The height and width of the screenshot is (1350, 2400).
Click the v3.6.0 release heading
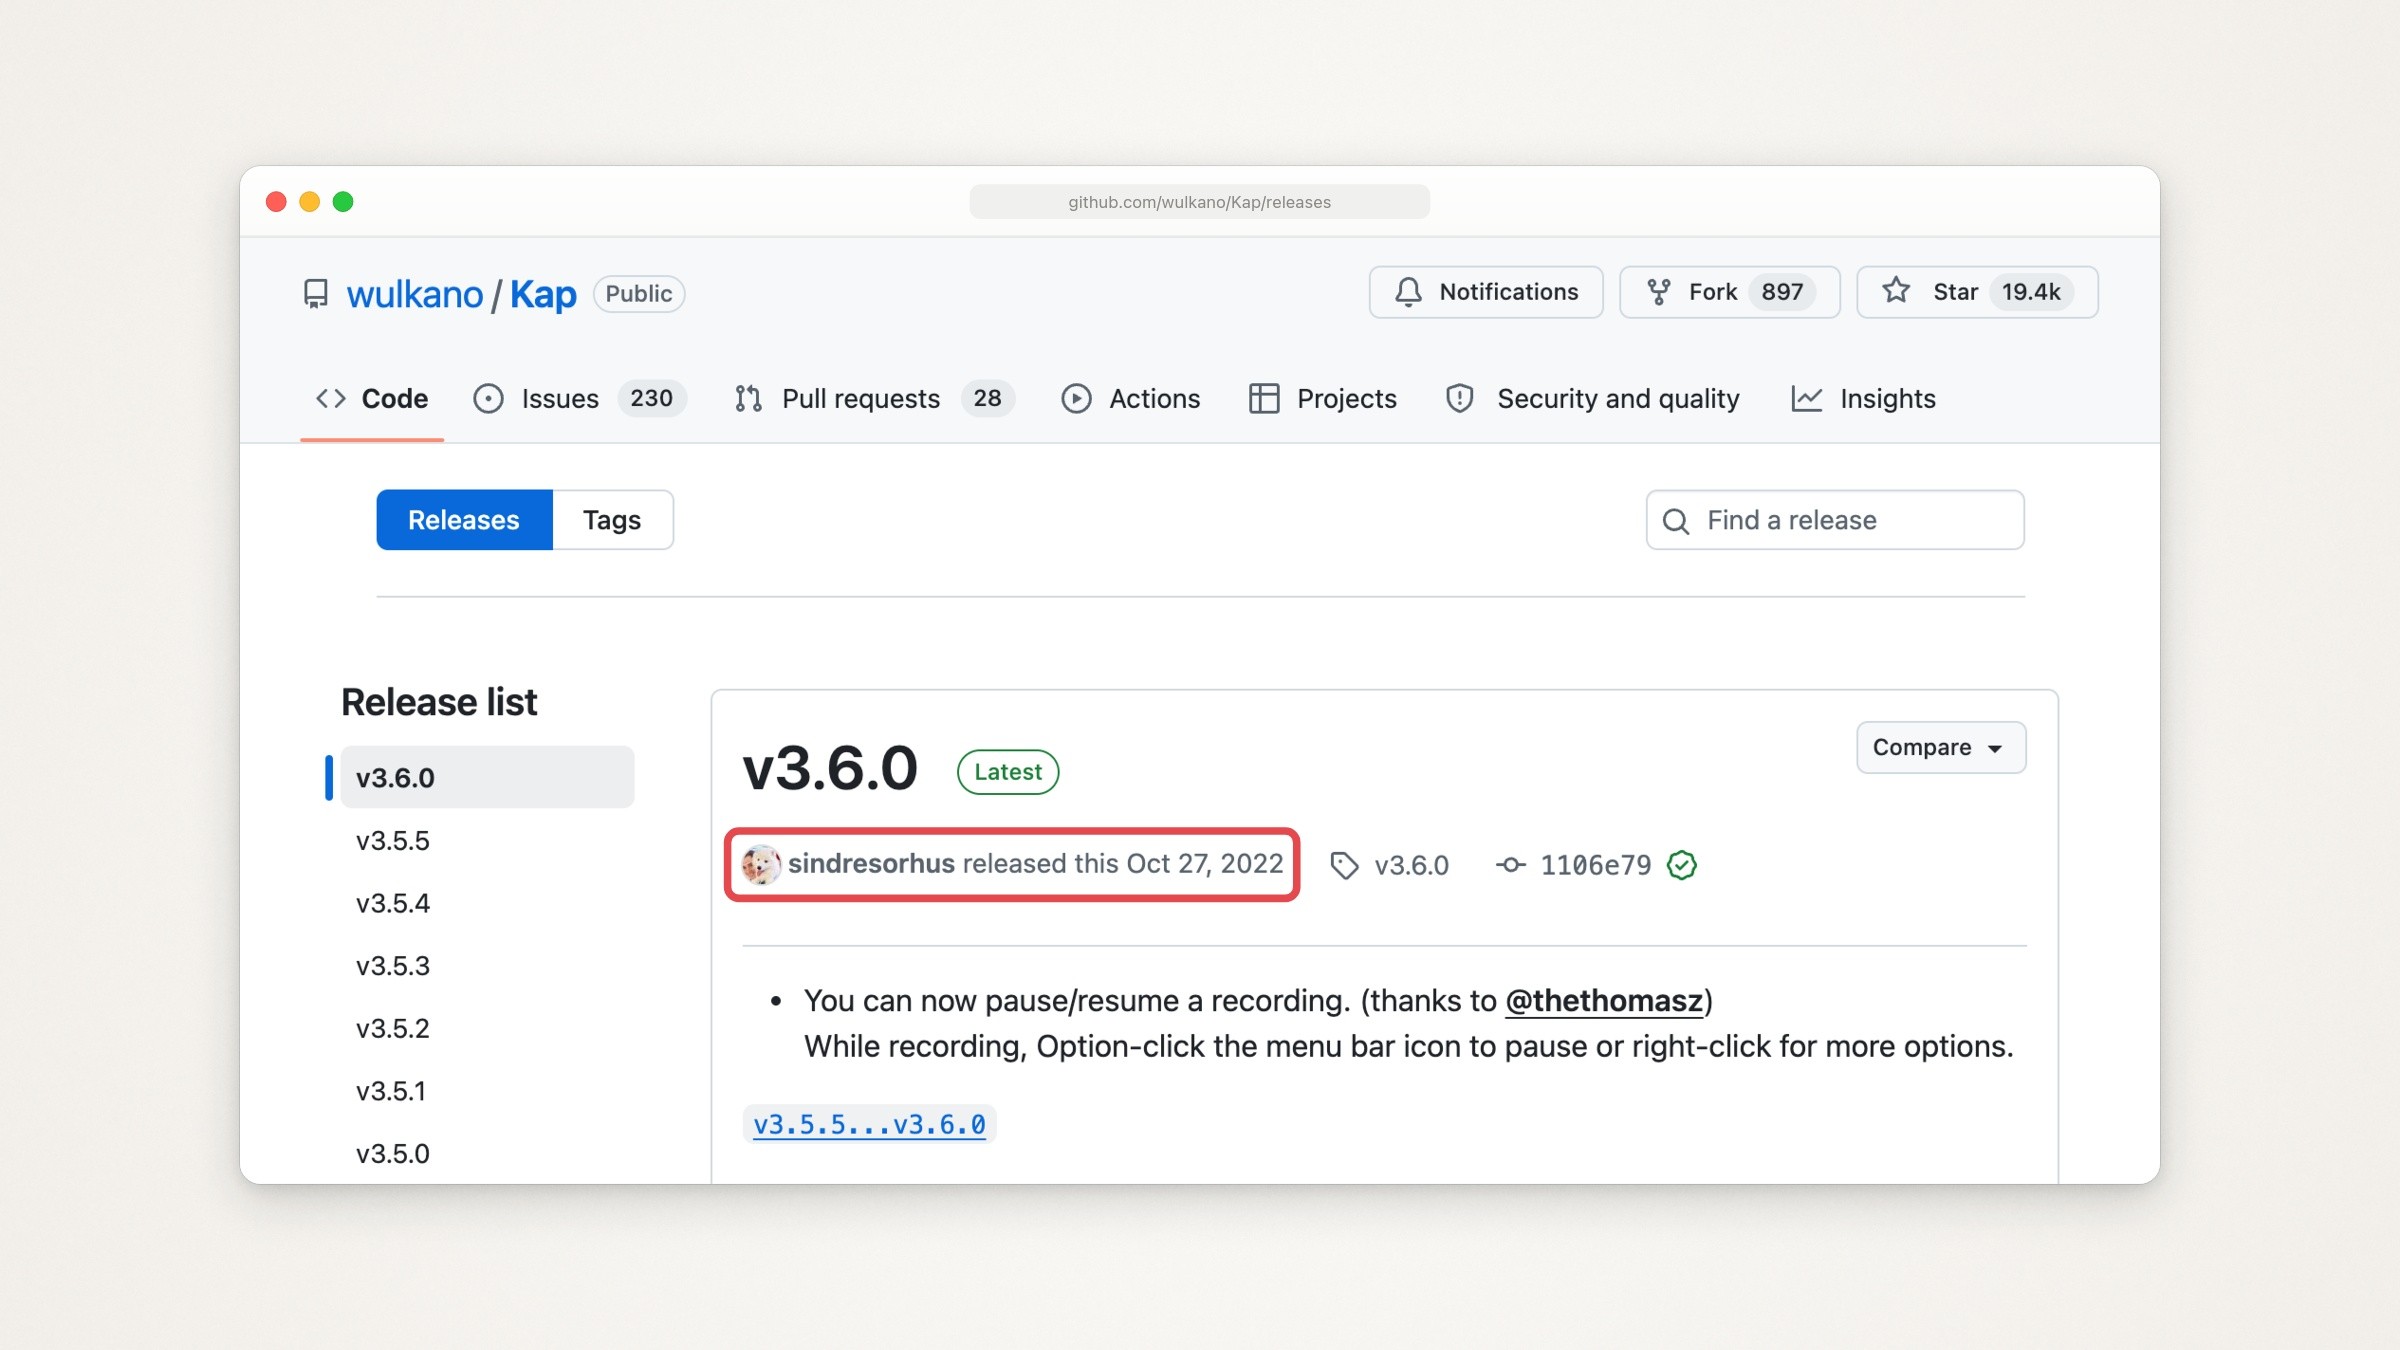click(x=829, y=769)
